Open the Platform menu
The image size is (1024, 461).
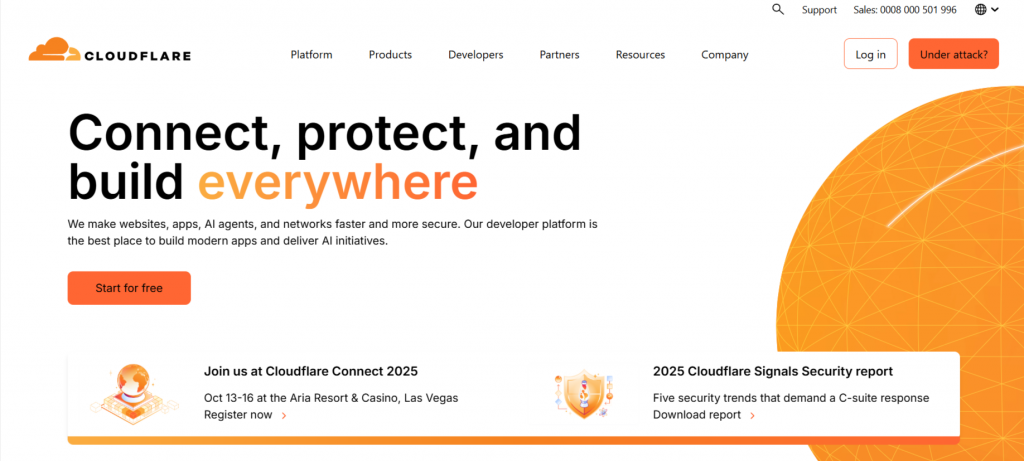coord(311,55)
